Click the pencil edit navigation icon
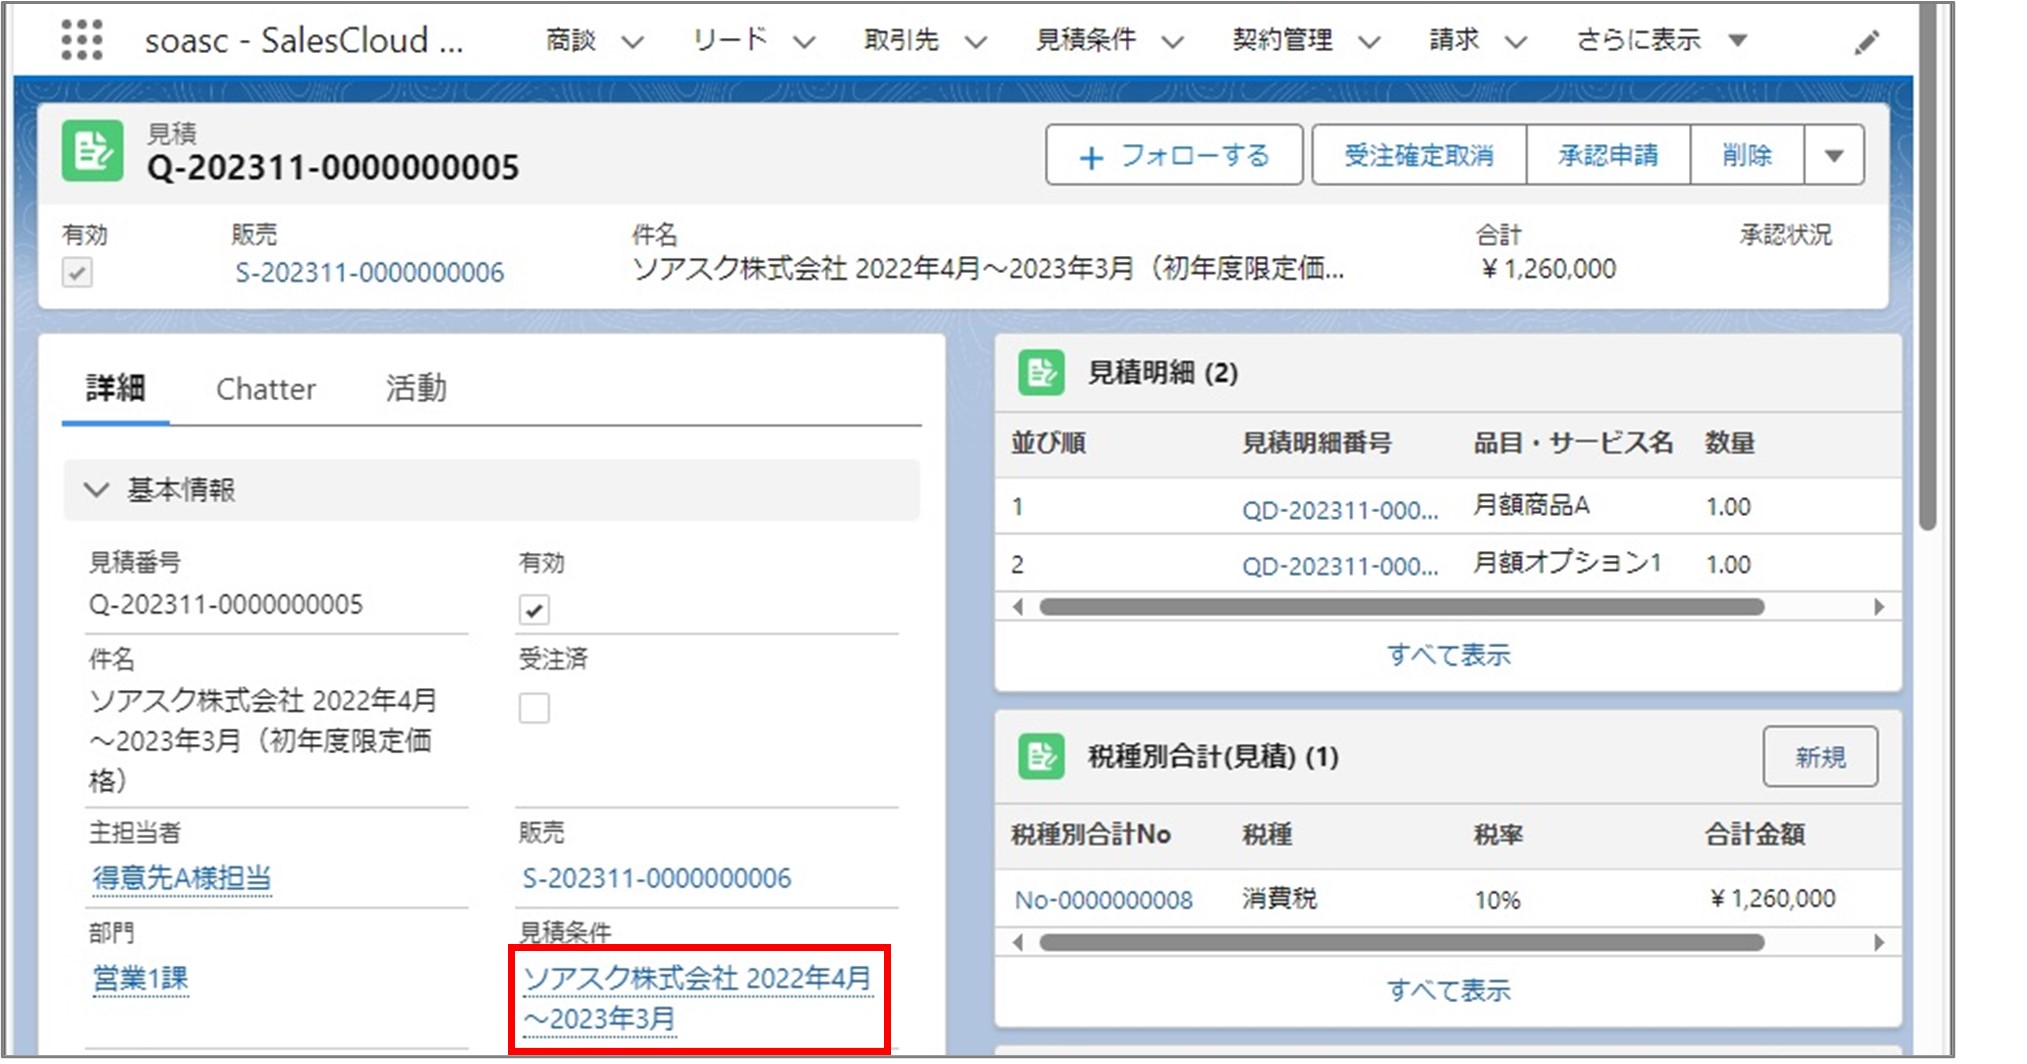The width and height of the screenshot is (2027, 1064). pos(1866,42)
